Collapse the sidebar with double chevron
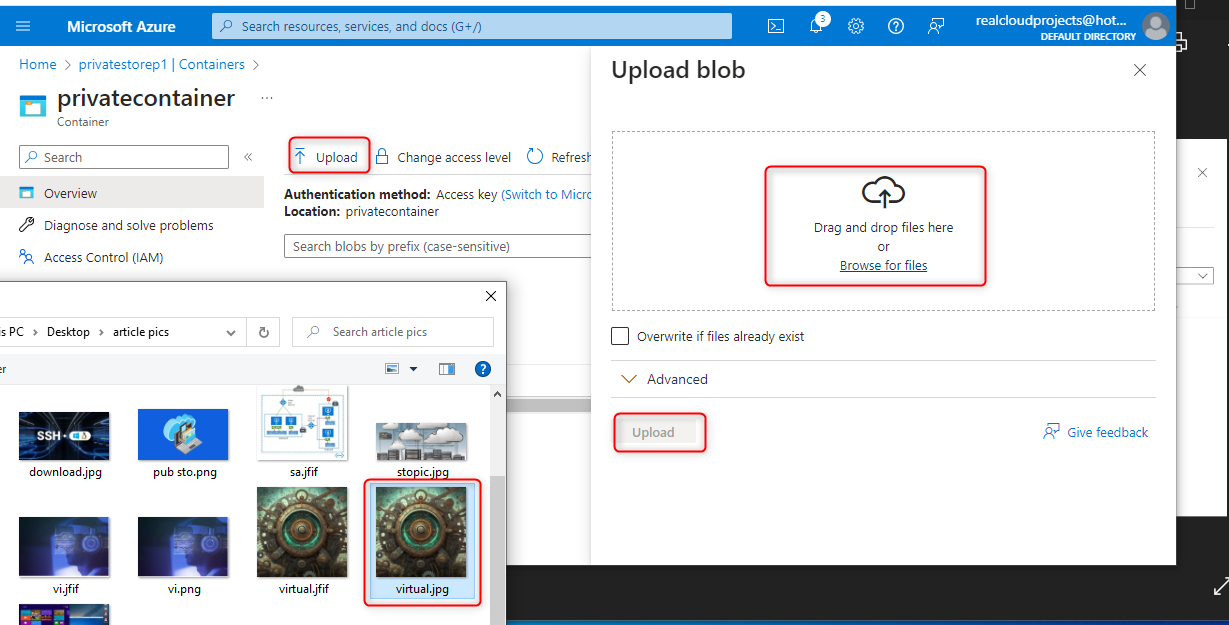The width and height of the screenshot is (1229, 625). 248,157
